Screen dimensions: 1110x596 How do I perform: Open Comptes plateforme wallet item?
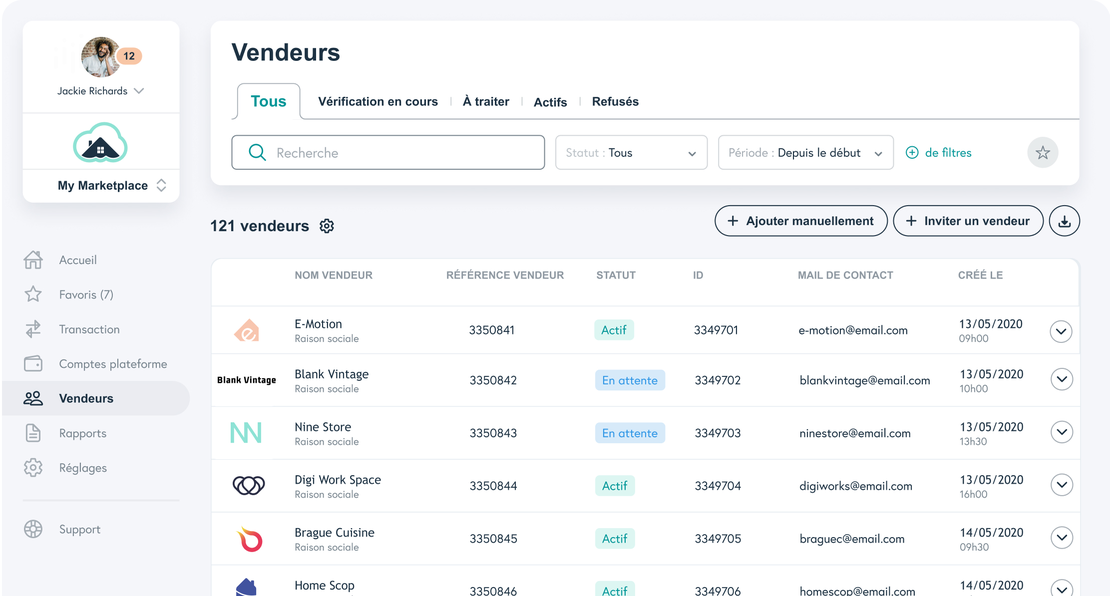pyautogui.click(x=112, y=364)
